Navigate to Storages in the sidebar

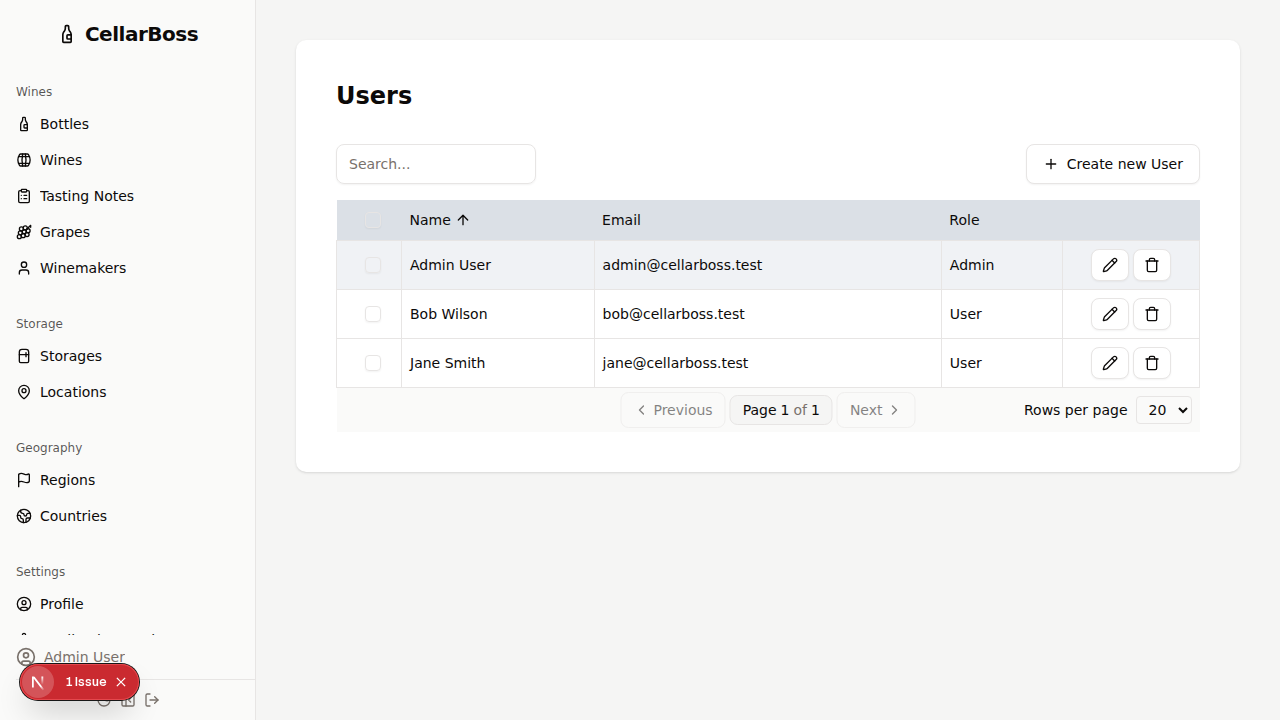pos(70,356)
